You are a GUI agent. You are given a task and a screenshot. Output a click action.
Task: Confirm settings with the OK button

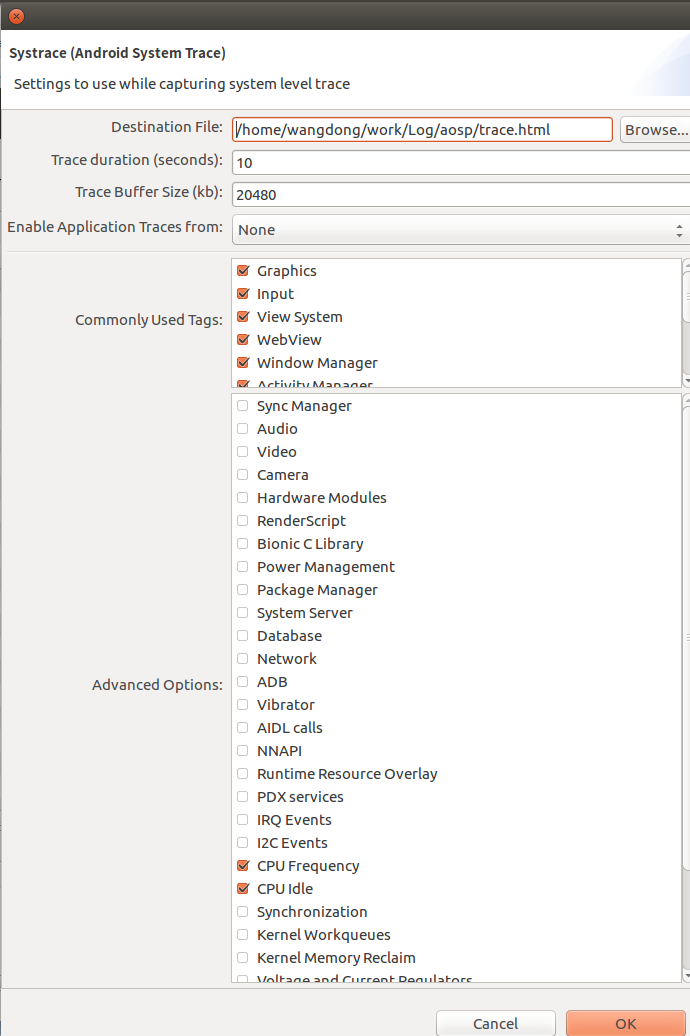(625, 1023)
